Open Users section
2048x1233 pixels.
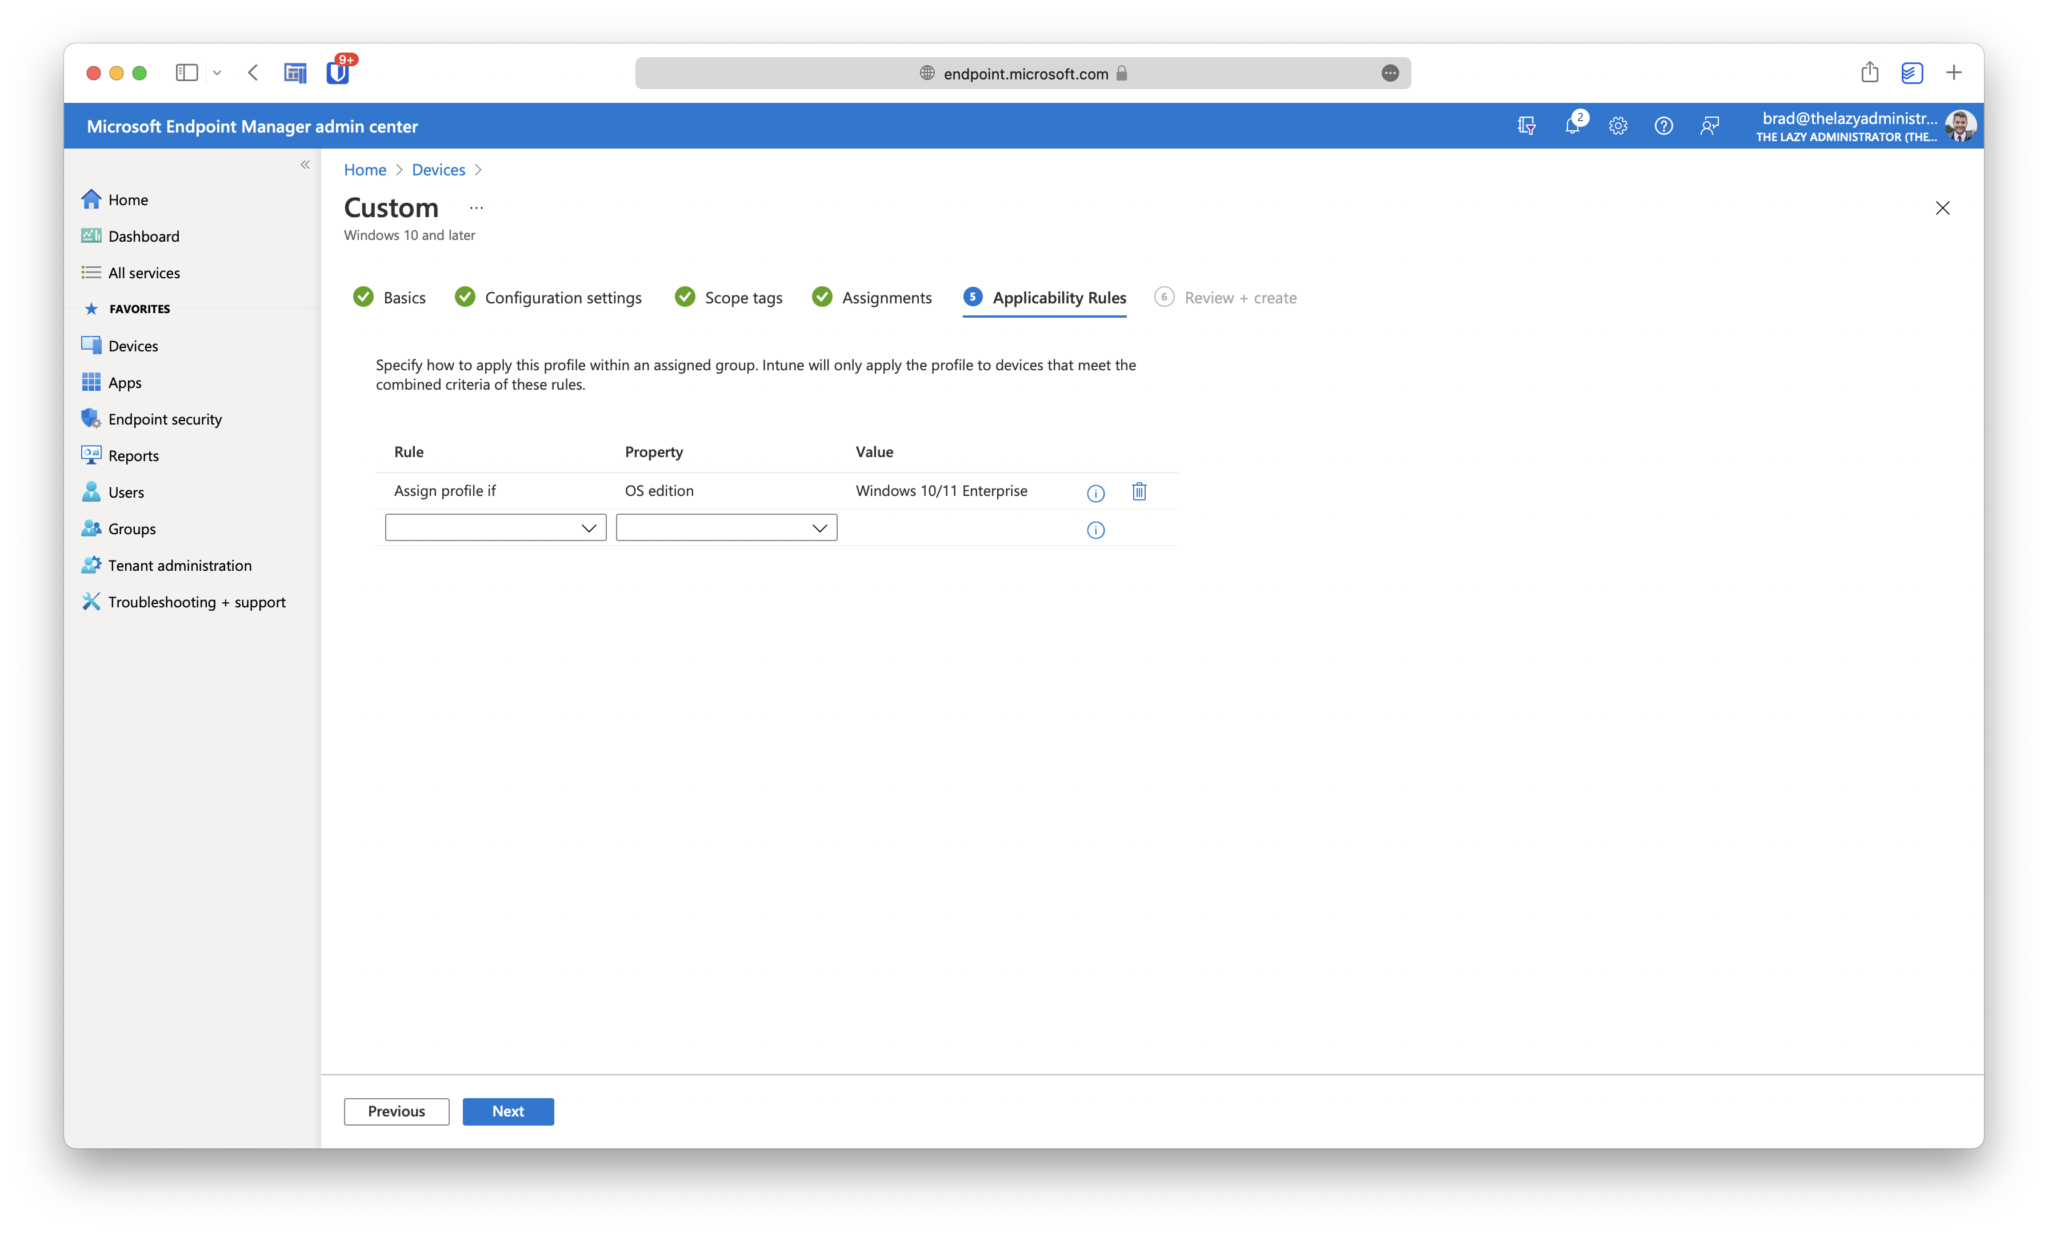click(113, 492)
